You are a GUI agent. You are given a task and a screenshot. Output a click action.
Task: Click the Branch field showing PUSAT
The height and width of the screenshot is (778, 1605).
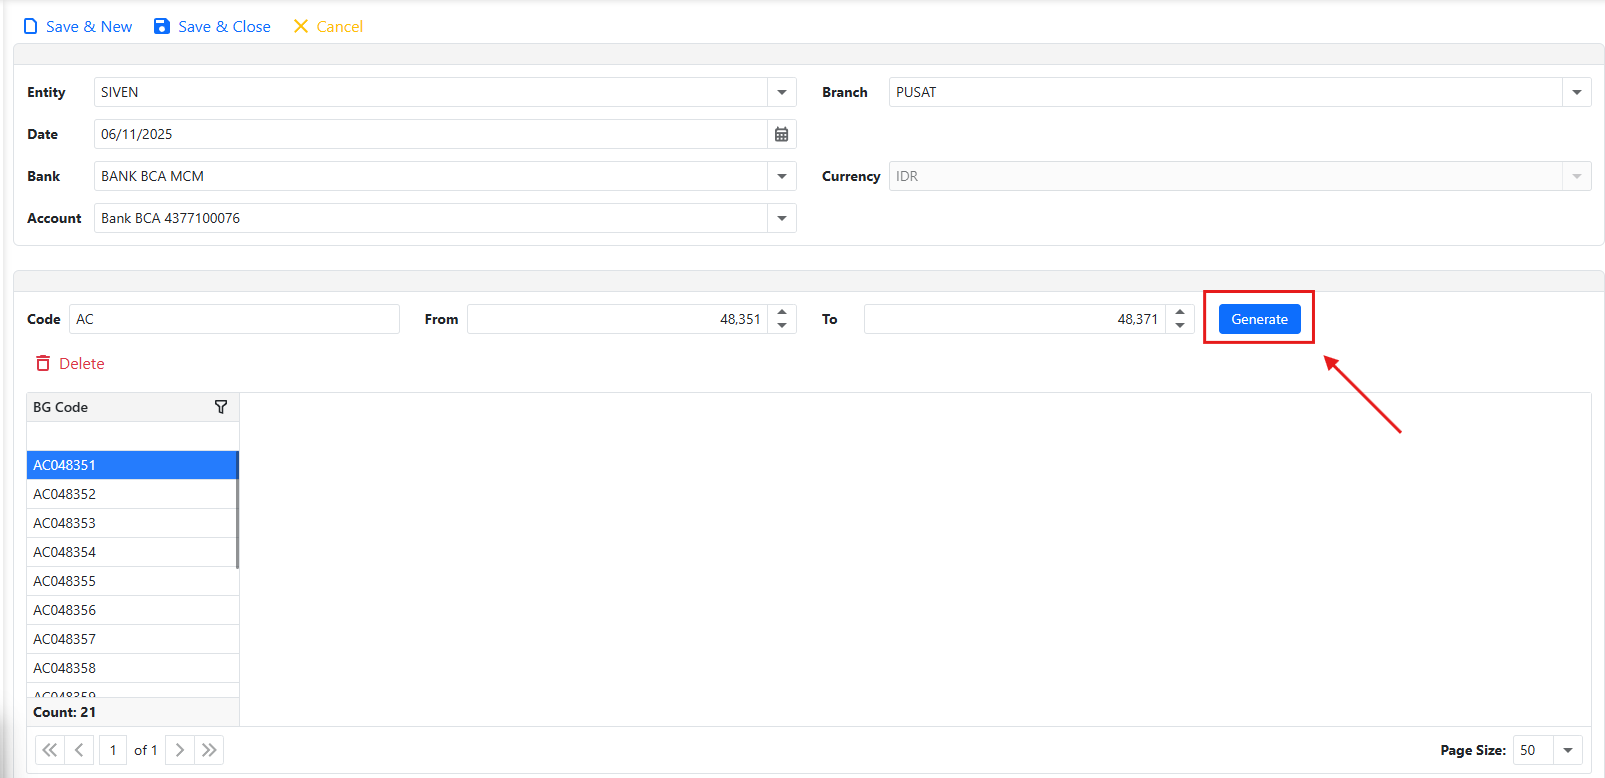(1226, 92)
